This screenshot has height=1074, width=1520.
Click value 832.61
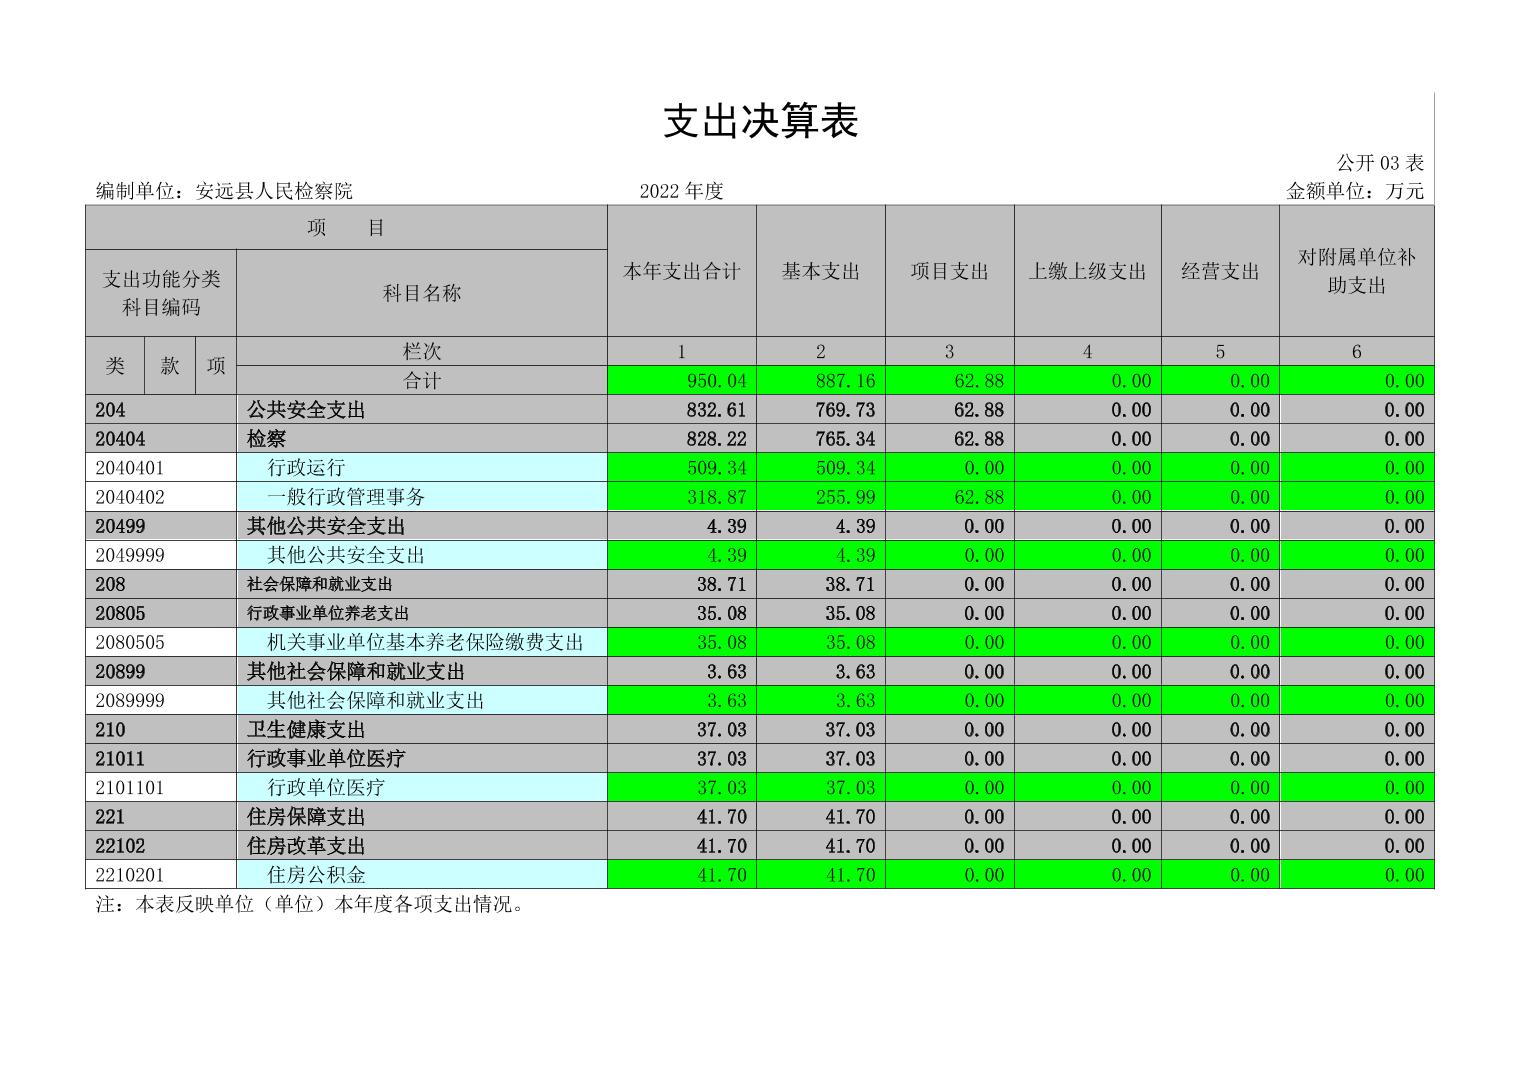[682, 410]
